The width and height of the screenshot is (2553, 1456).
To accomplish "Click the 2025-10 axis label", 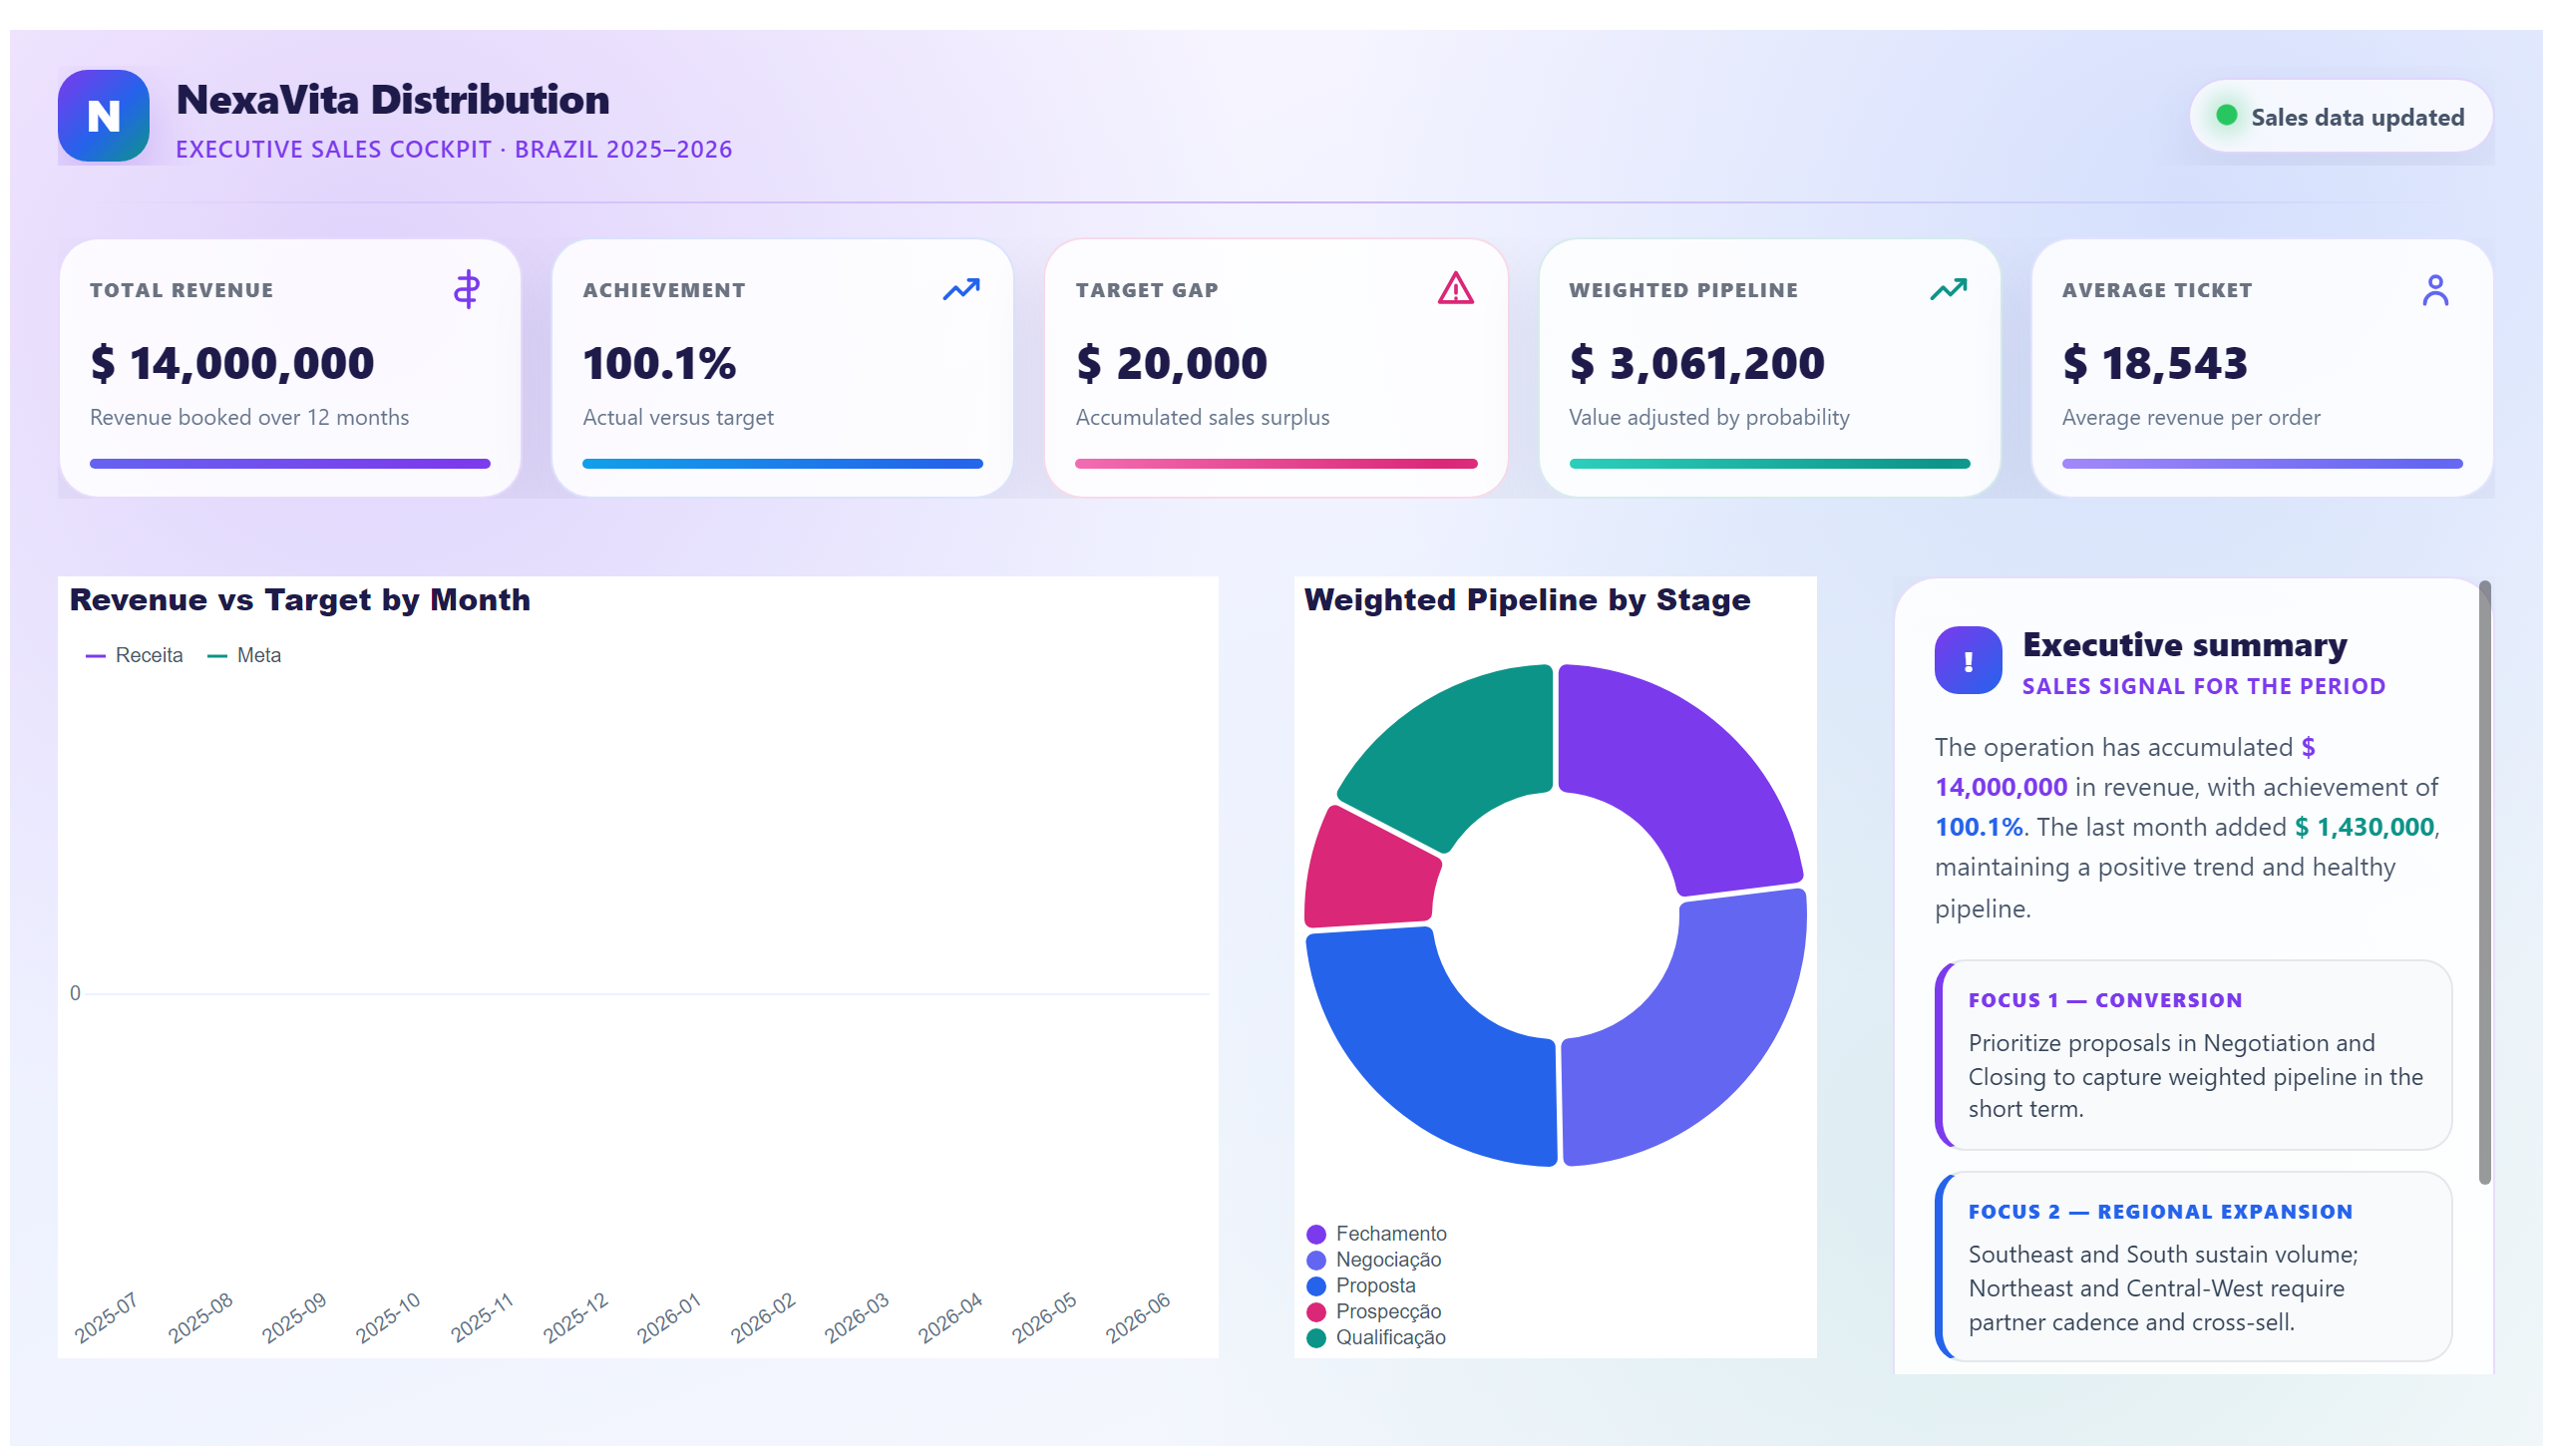I will tap(387, 1318).
